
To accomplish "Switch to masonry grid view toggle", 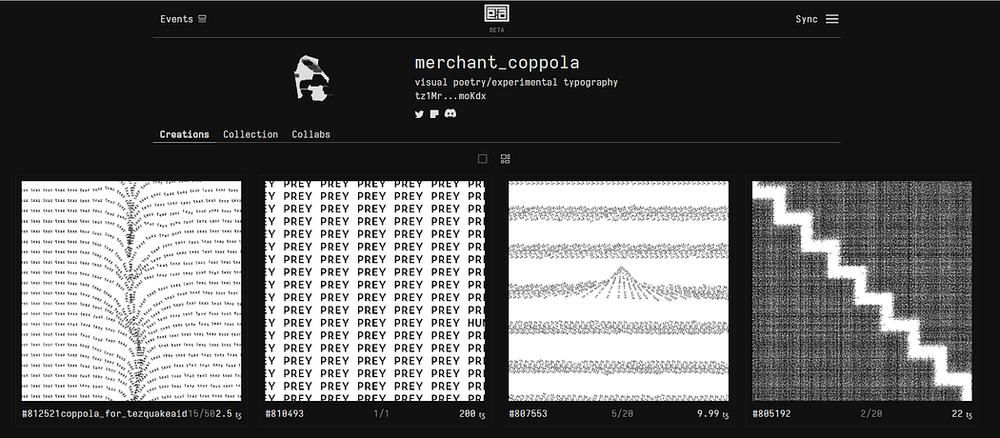I will click(x=506, y=158).
